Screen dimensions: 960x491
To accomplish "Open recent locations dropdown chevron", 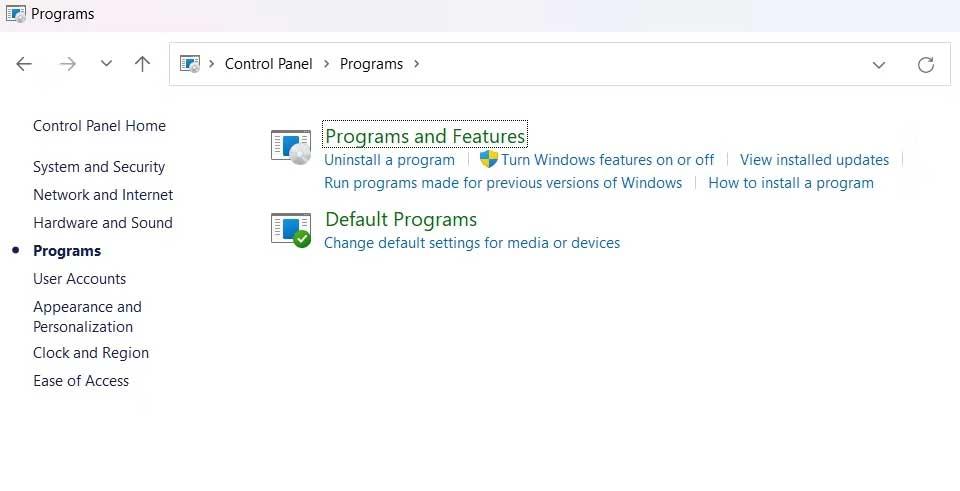I will [106, 64].
